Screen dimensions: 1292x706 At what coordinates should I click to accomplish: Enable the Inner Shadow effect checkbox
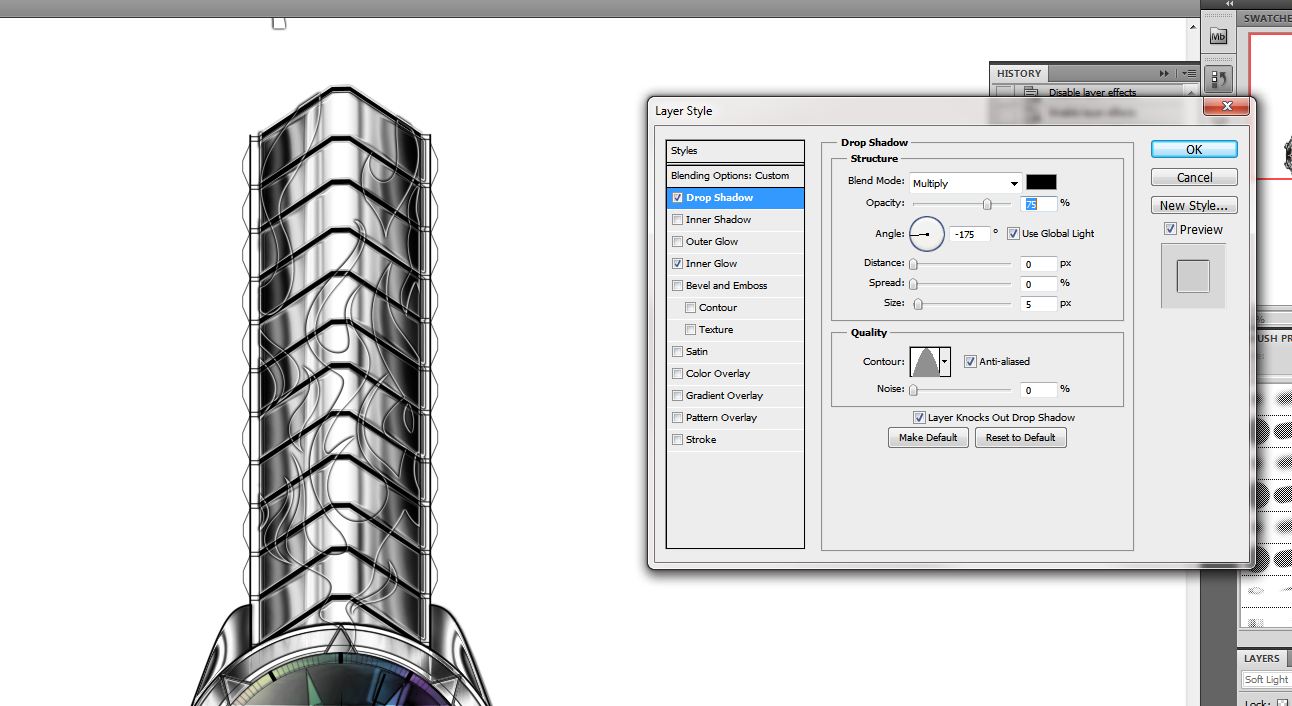pyautogui.click(x=678, y=220)
